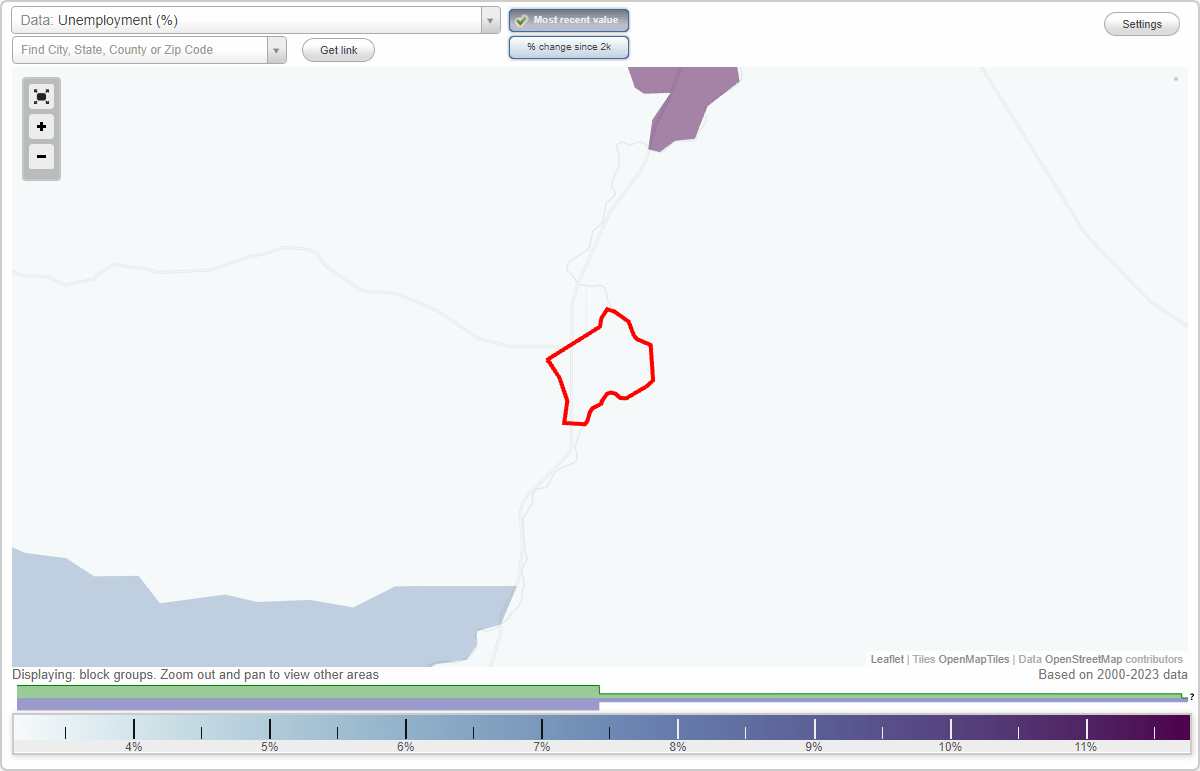Toggle fullscreen map view icon
The width and height of the screenshot is (1200, 771).
click(x=41, y=96)
